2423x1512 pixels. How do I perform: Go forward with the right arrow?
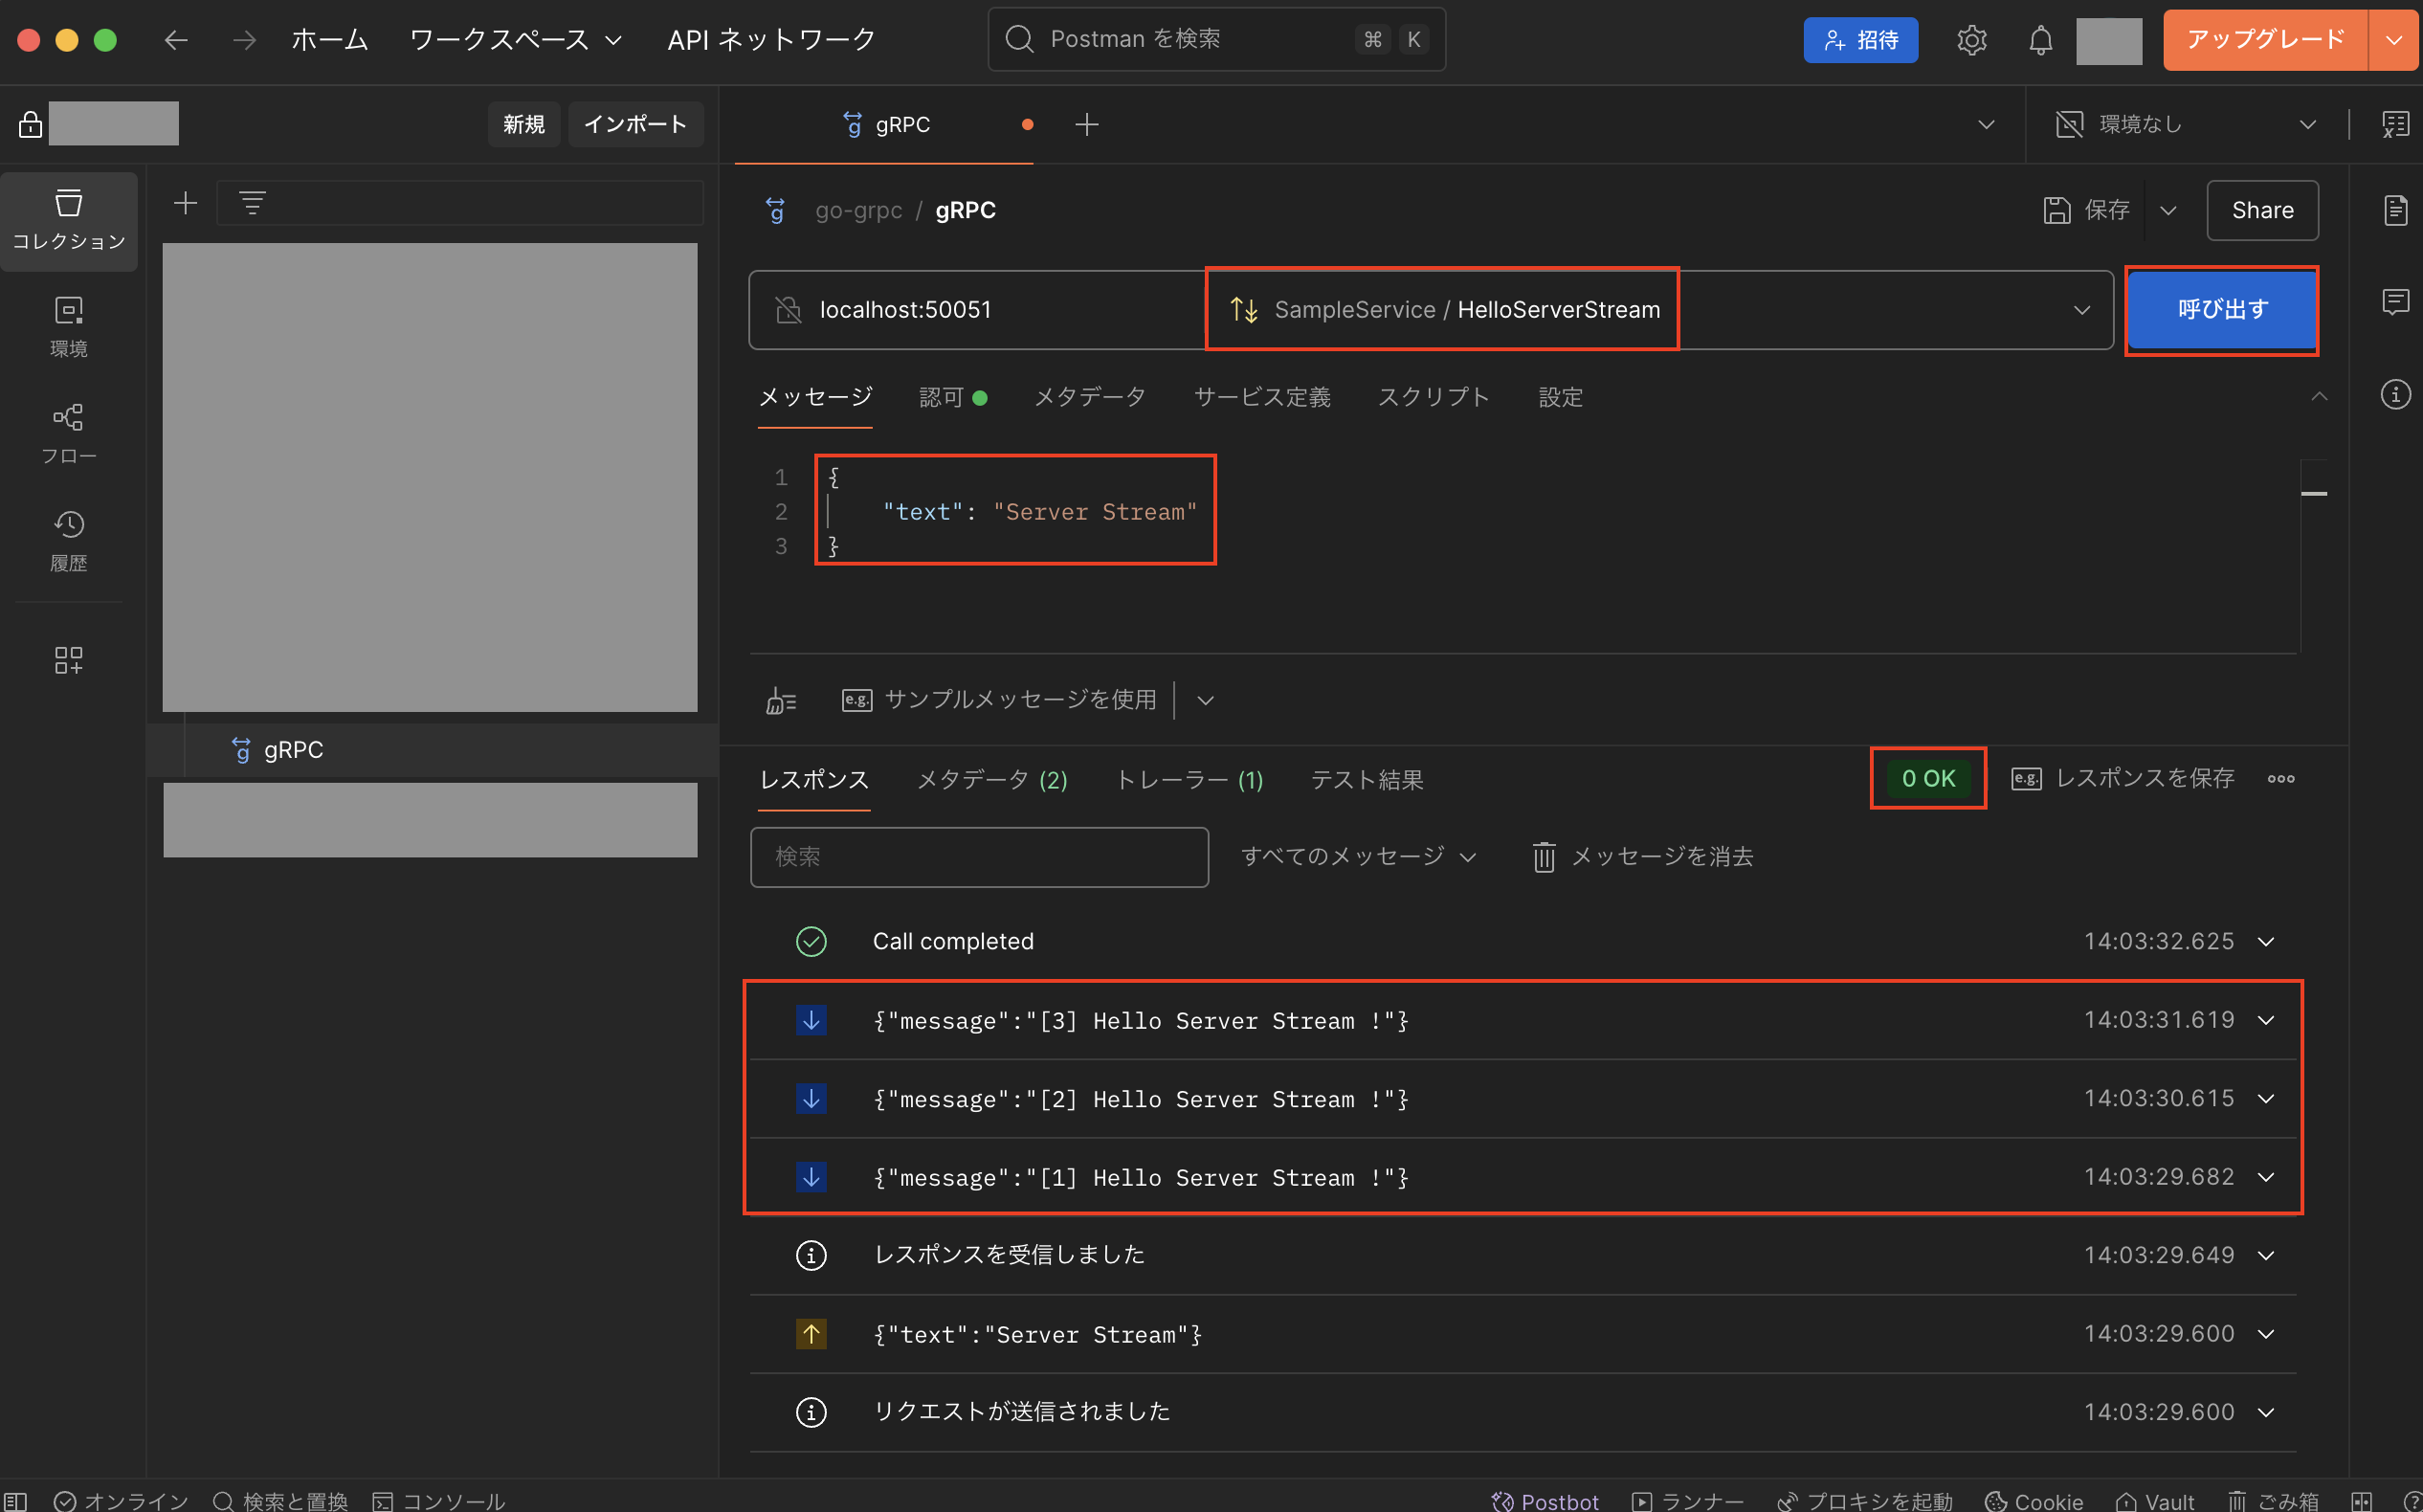point(244,40)
